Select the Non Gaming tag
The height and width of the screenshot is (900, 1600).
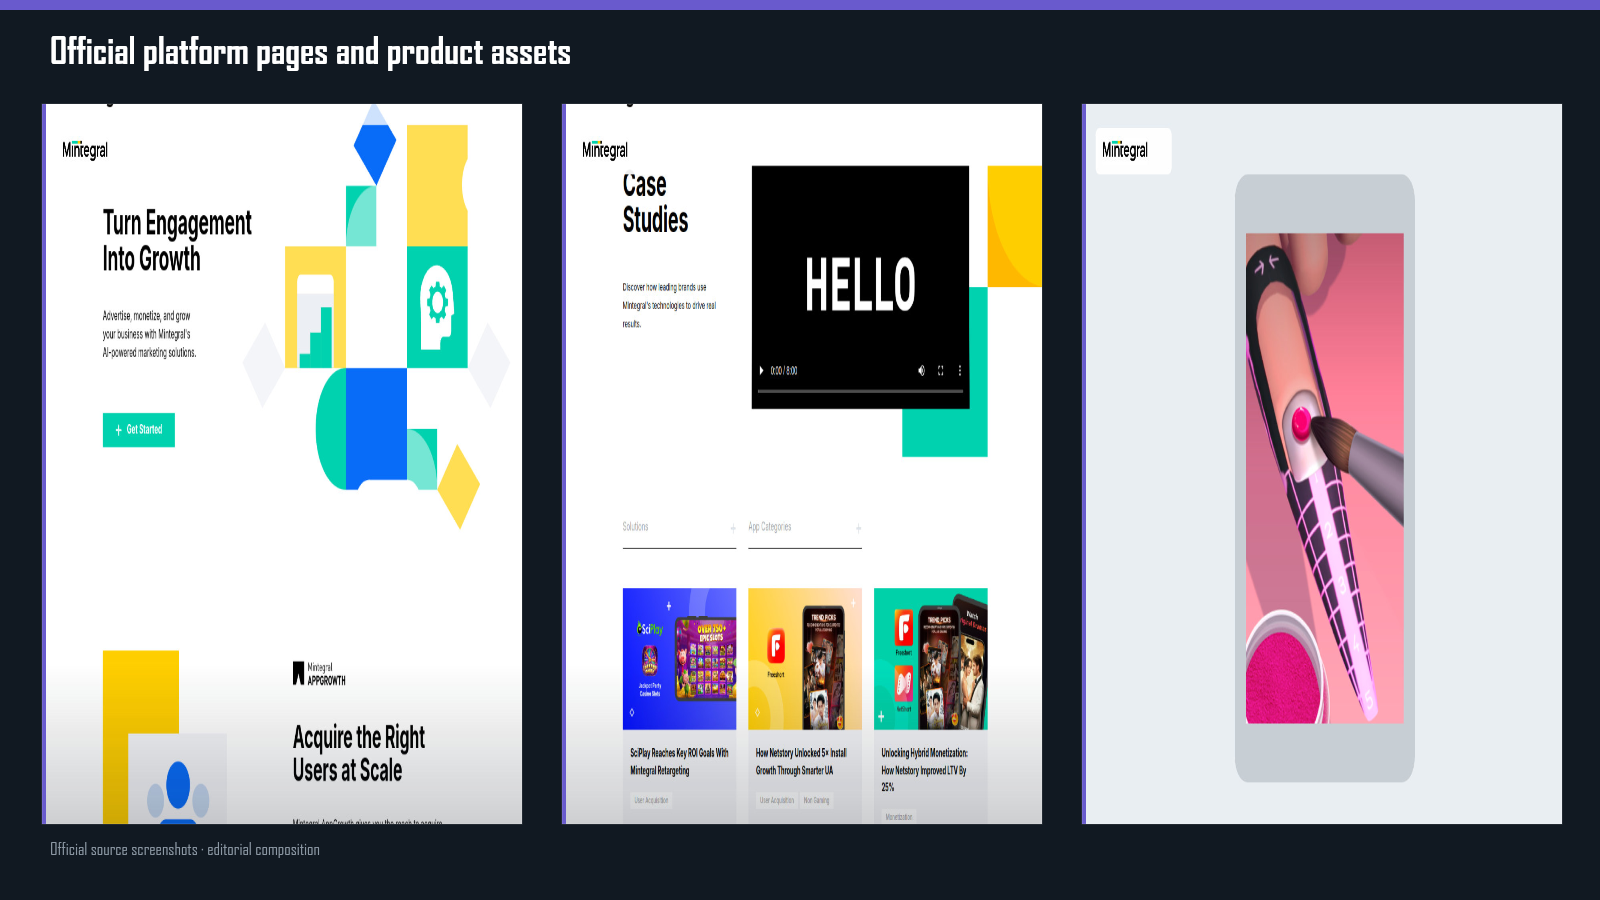817,800
